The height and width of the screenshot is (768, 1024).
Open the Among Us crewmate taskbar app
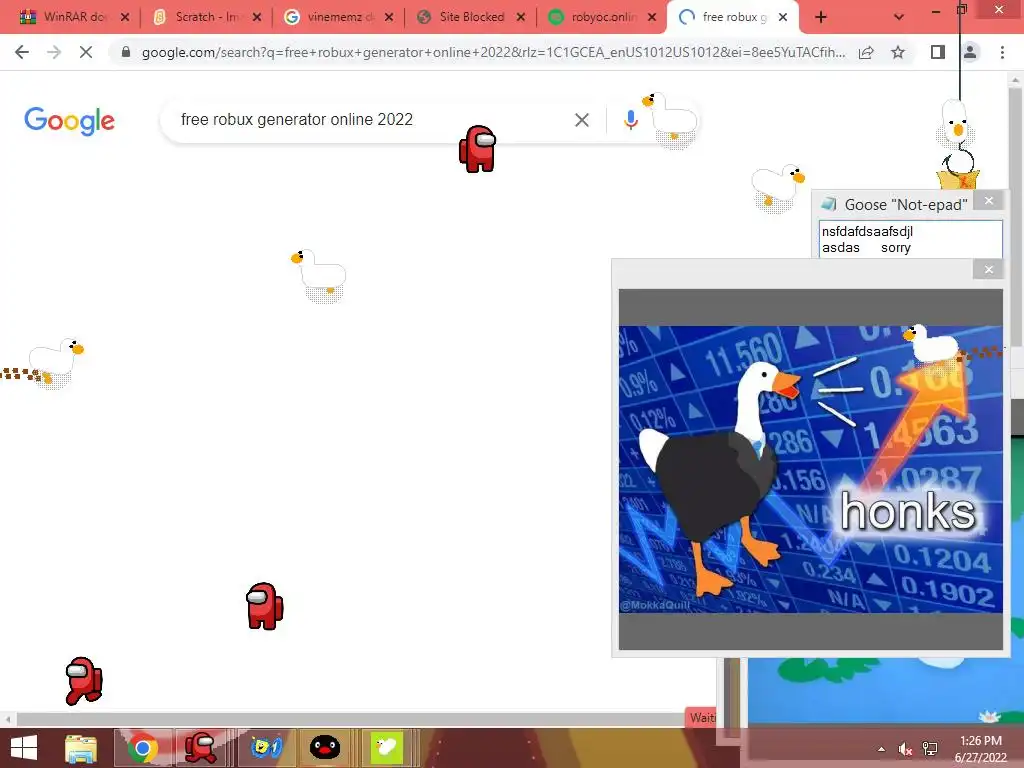200,748
